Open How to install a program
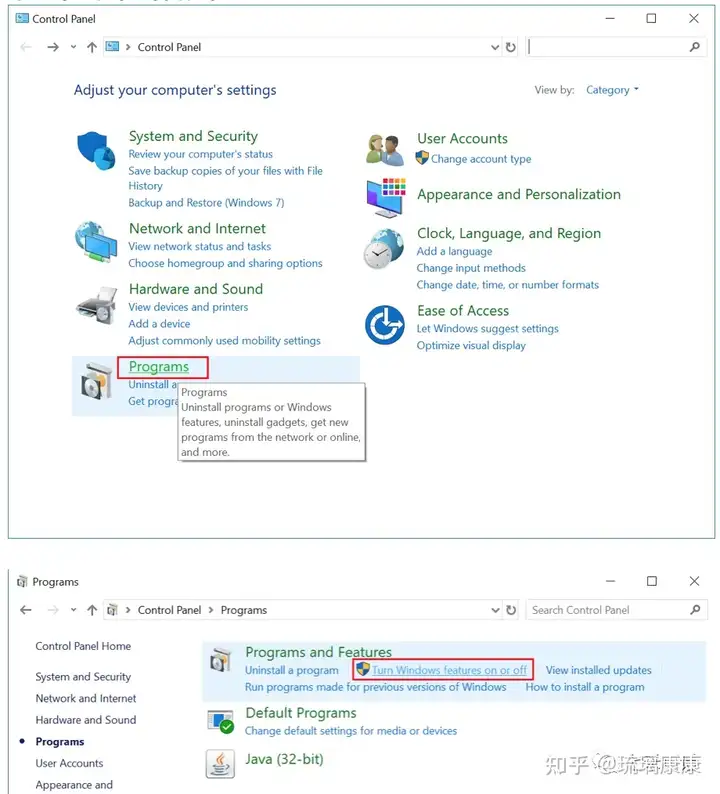This screenshot has width=720, height=794. pos(585,687)
